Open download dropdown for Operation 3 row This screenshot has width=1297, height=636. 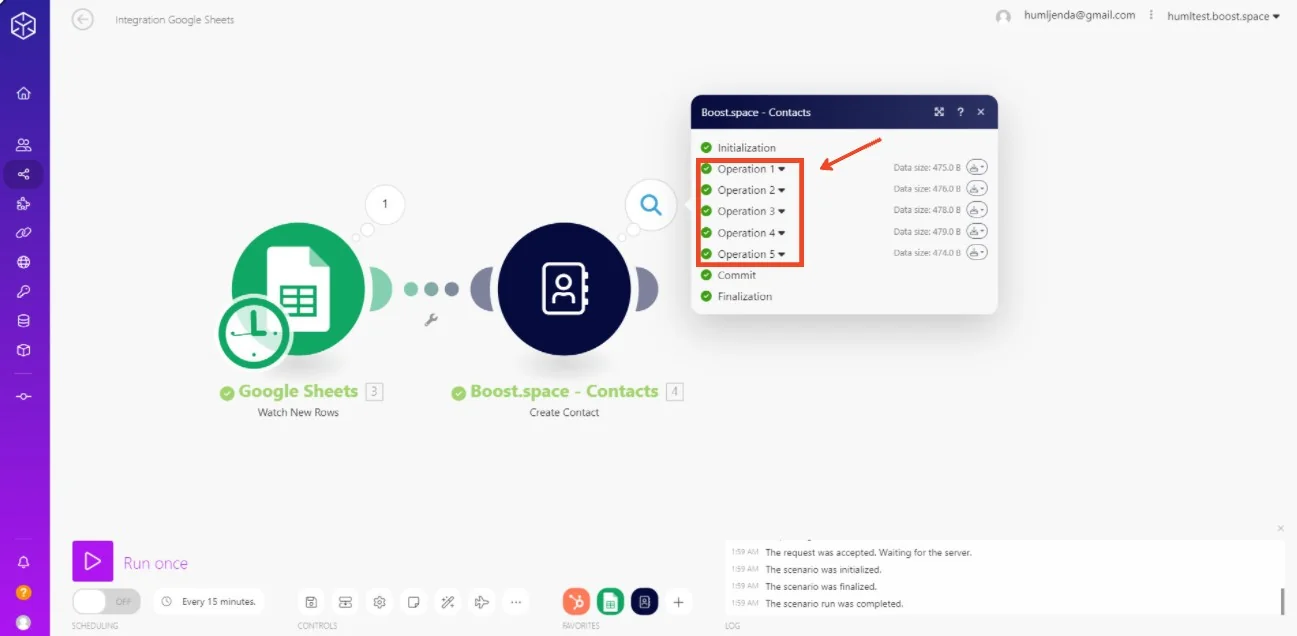(977, 210)
